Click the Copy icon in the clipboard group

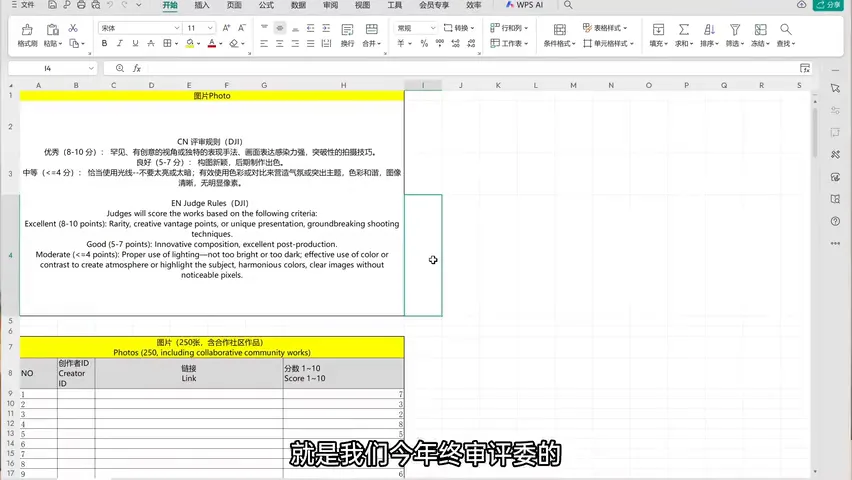[74, 43]
